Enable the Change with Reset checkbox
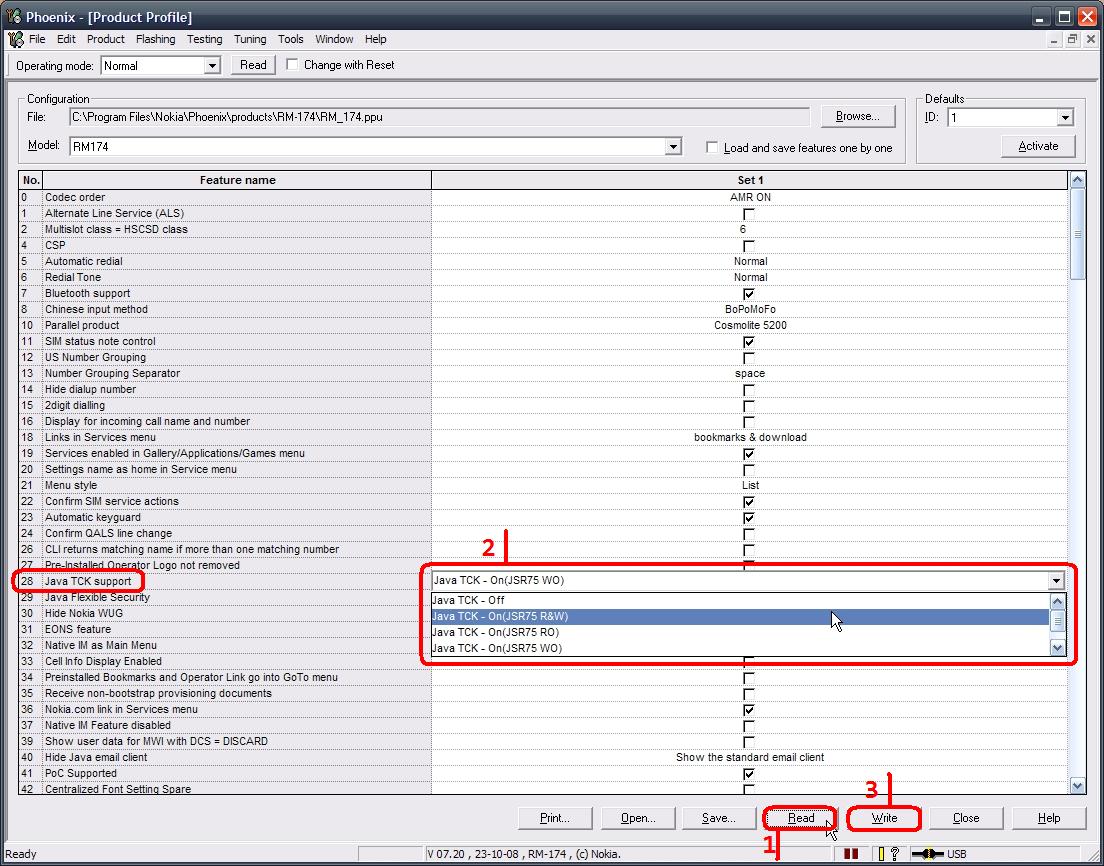Viewport: 1104px width, 866px height. [x=291, y=64]
